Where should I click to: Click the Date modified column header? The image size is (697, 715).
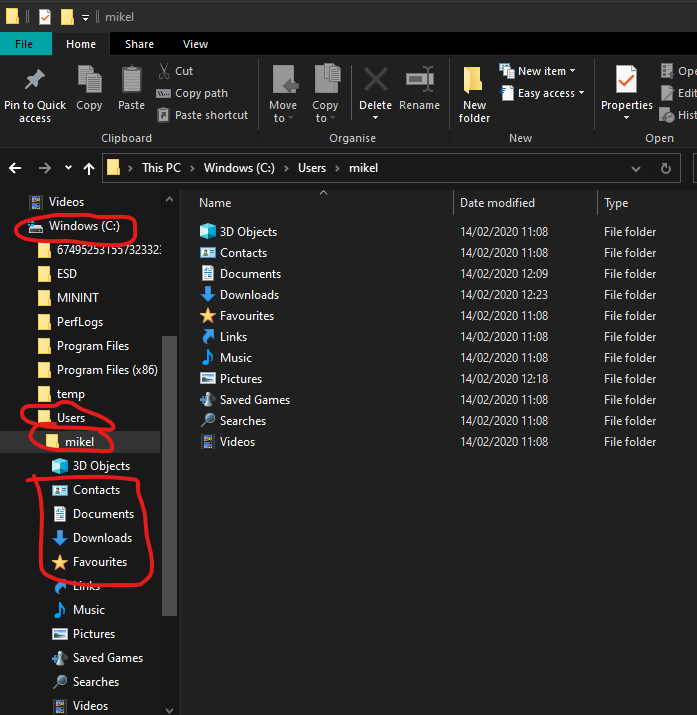pyautogui.click(x=497, y=203)
